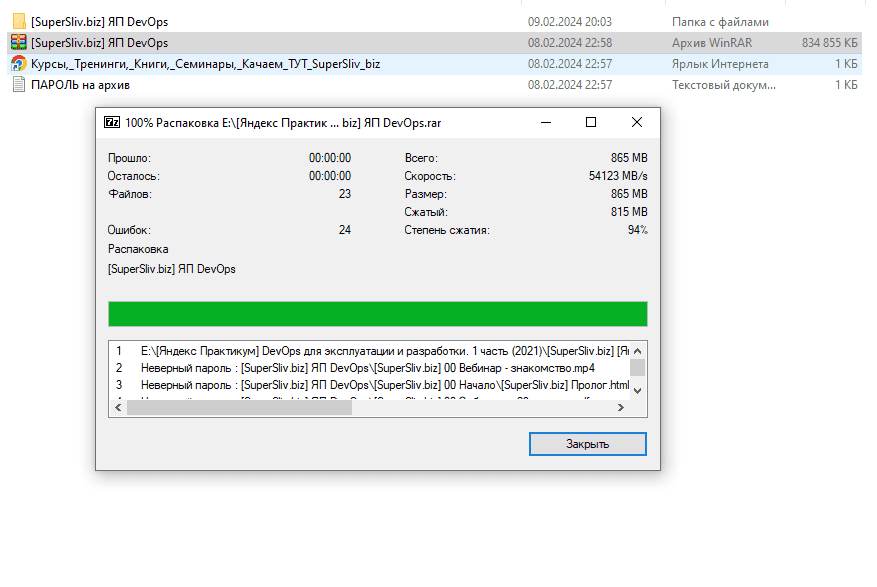
Task: Click the right arrow of the log's horizontal scrollbar
Action: tap(620, 408)
